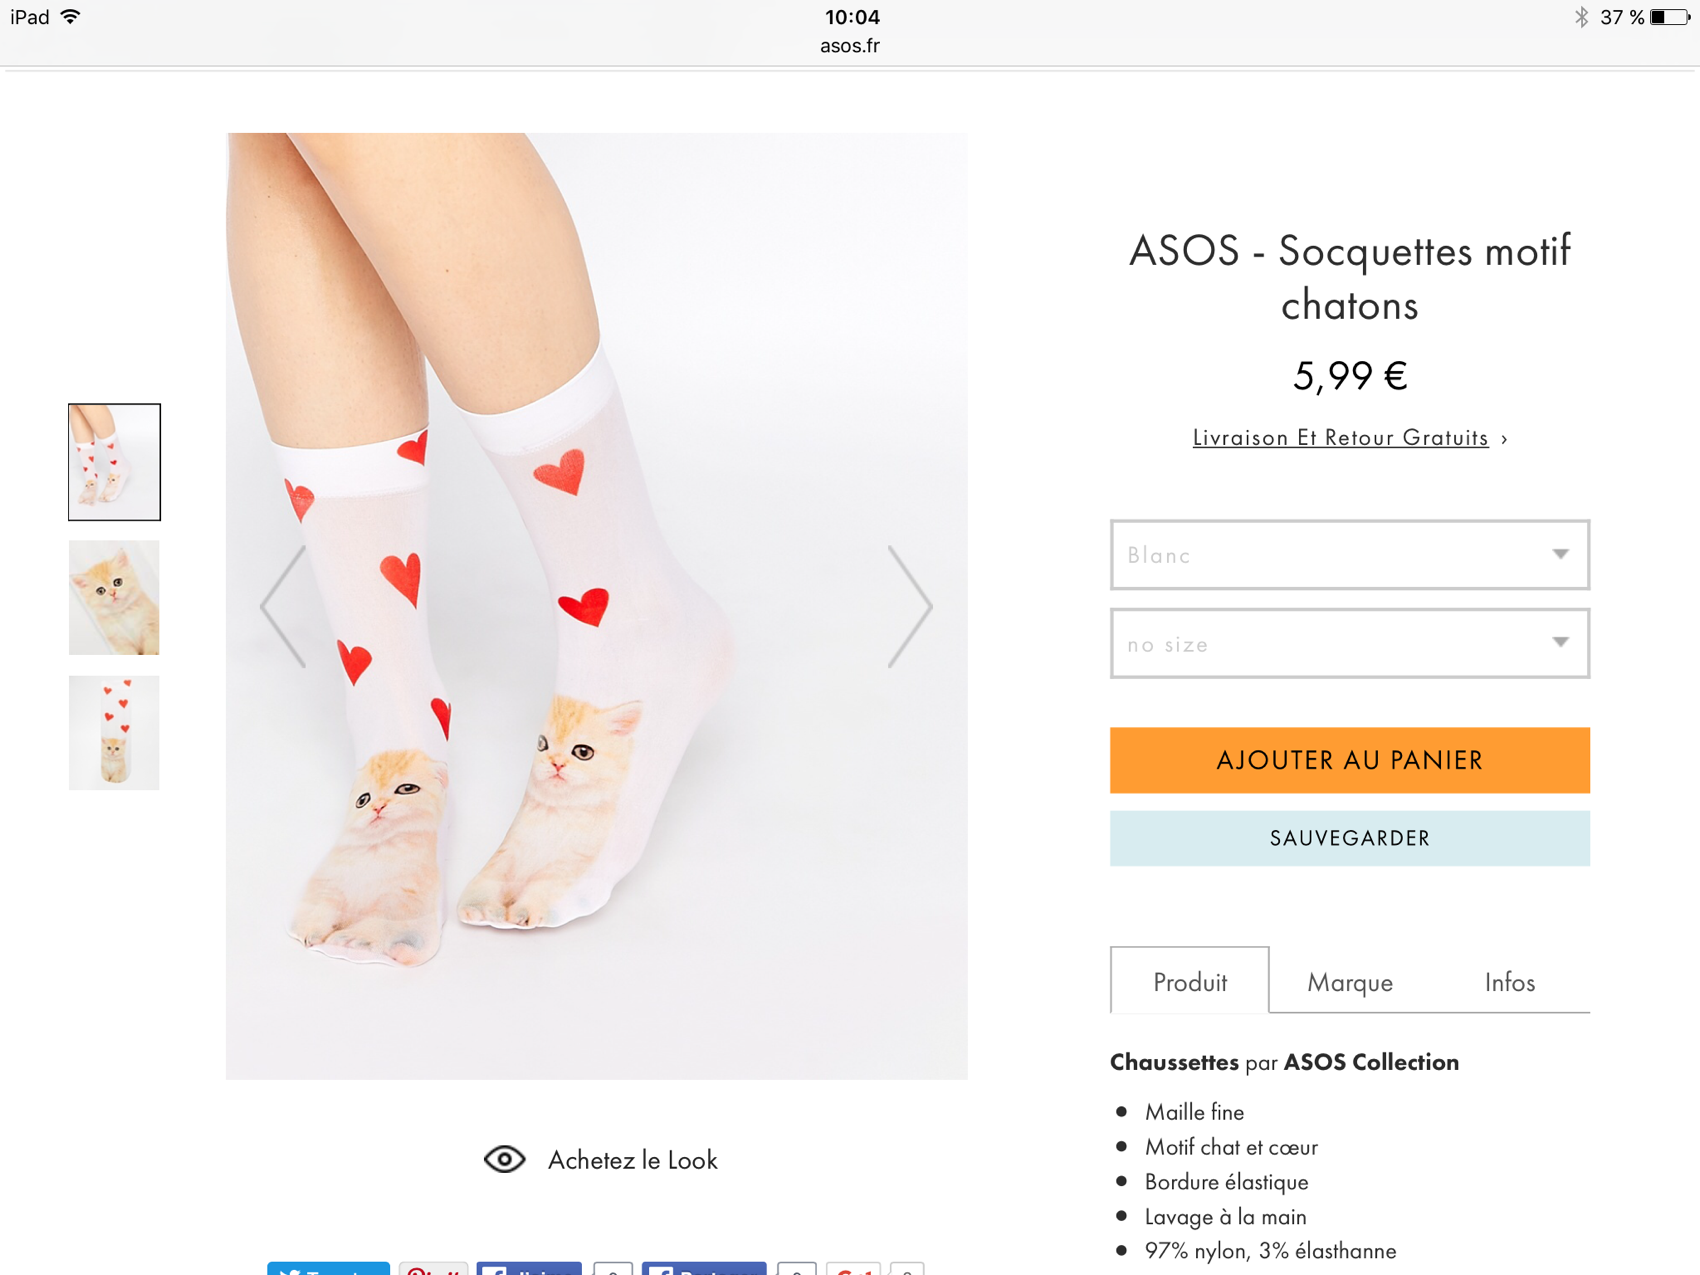Switch to the Marque tab
Viewport: 1700px width, 1275px height.
[x=1349, y=982]
